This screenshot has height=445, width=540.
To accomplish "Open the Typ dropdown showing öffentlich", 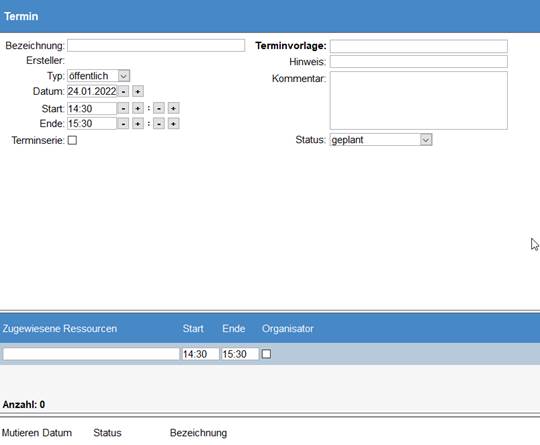I will [98, 76].
